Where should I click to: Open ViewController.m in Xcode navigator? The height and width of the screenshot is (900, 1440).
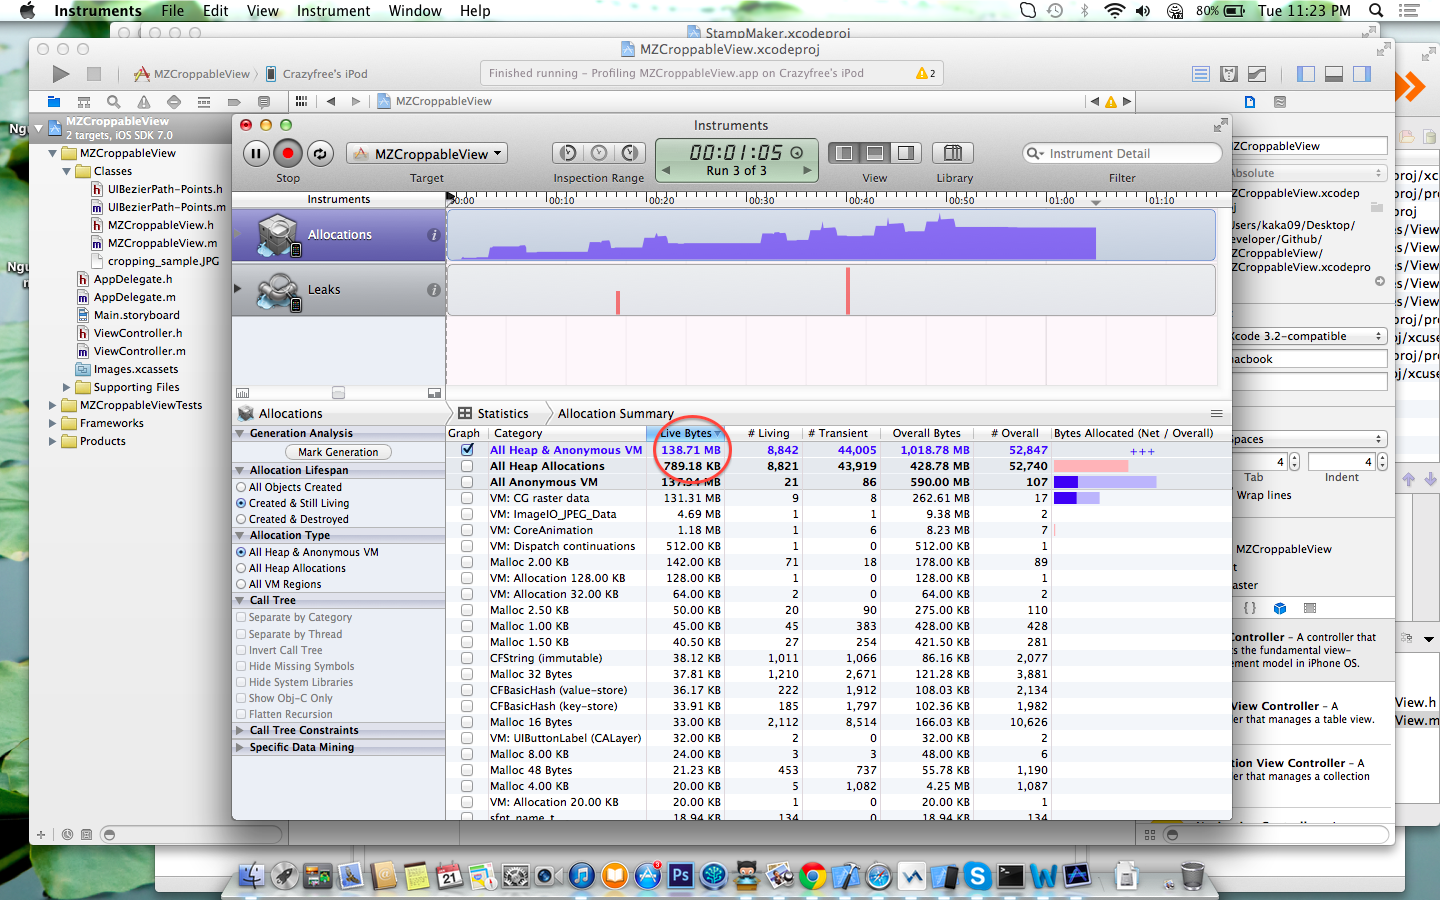click(x=139, y=351)
